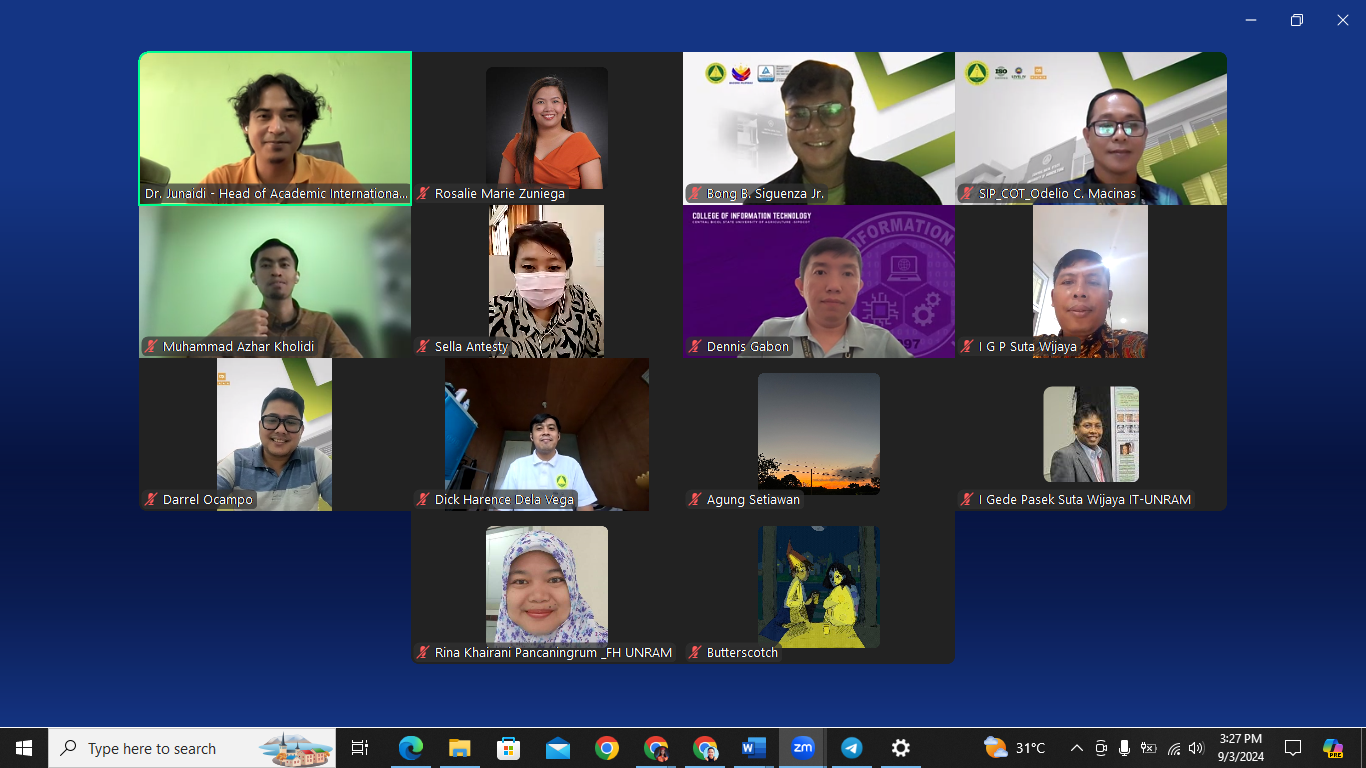Open the Wi-Fi network tray icon
Image resolution: width=1366 pixels, height=768 pixels.
coord(1174,748)
